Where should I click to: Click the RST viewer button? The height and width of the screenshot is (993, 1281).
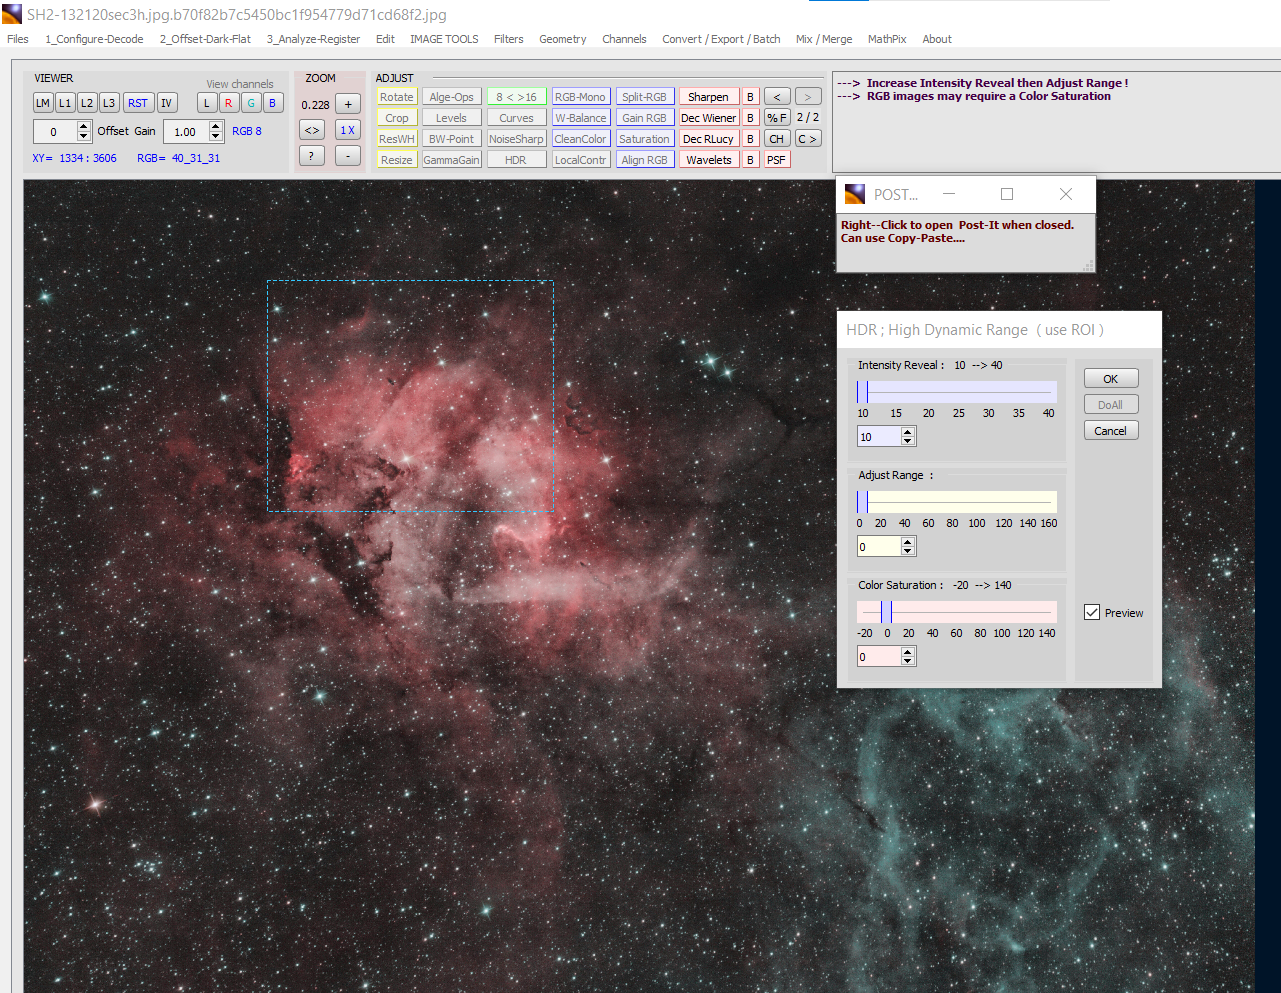[138, 103]
